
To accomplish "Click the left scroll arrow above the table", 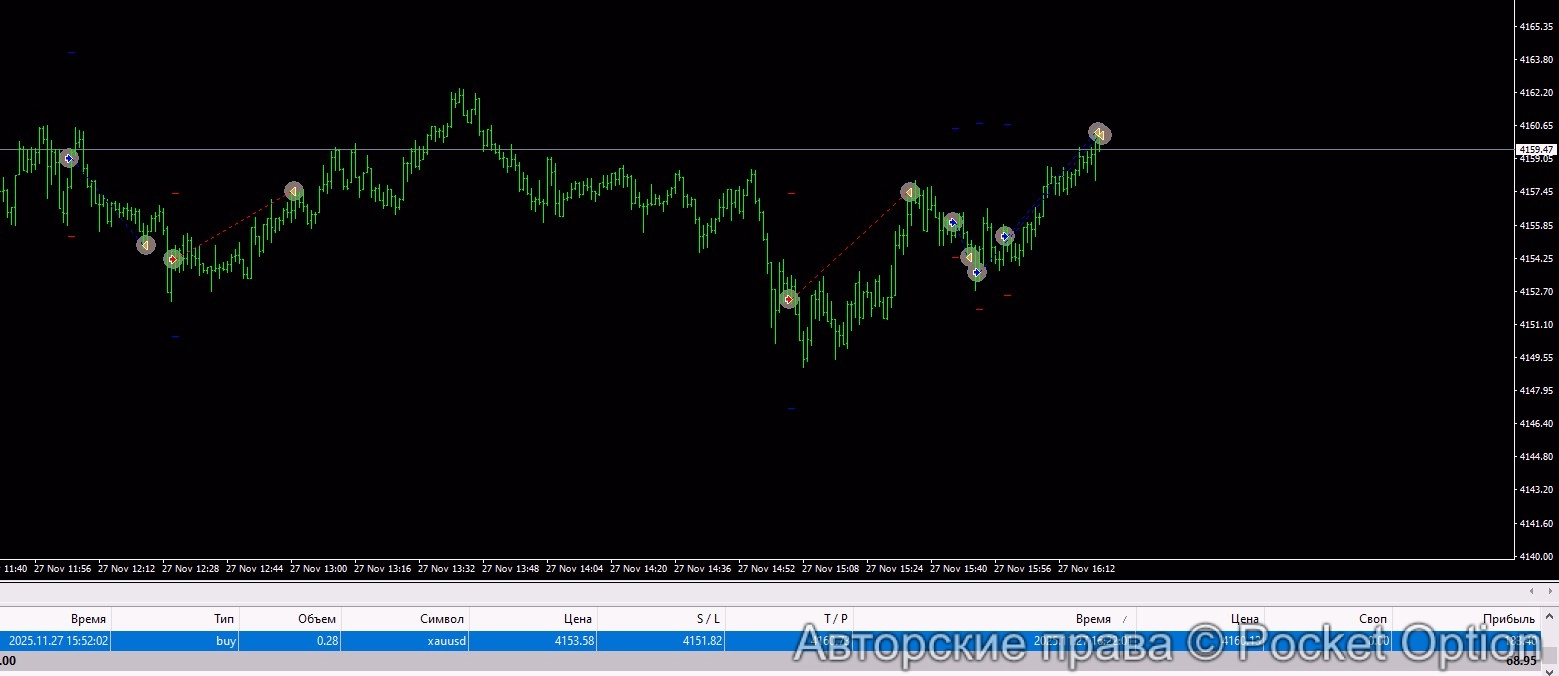I will tap(1531, 591).
